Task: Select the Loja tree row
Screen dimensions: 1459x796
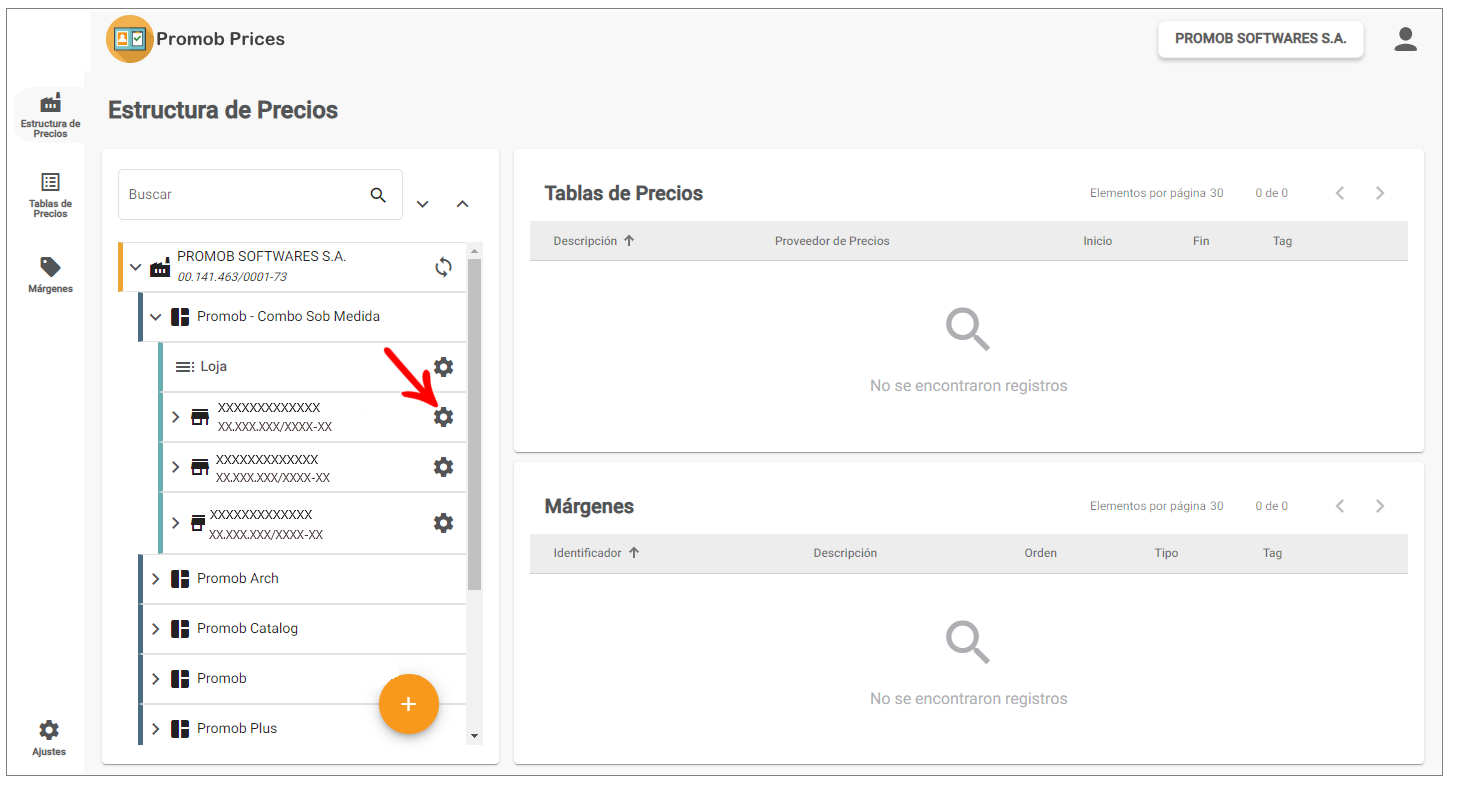Action: (312, 367)
